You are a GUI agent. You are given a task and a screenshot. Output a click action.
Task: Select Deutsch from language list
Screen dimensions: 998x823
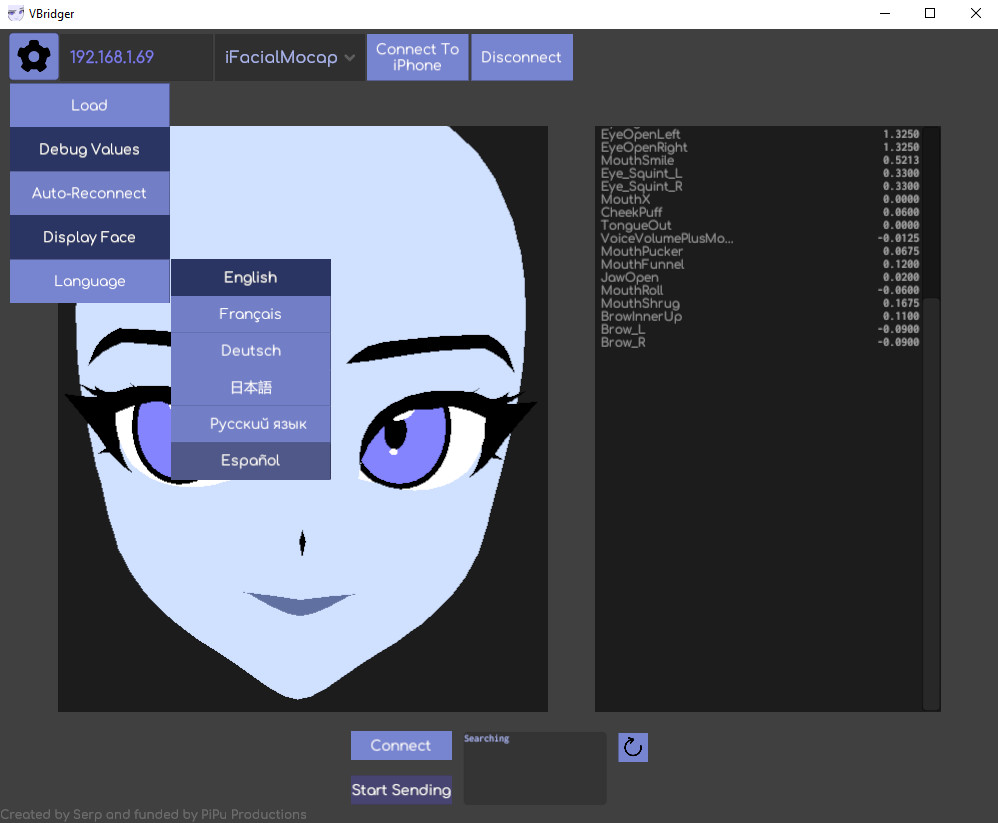[x=250, y=351]
